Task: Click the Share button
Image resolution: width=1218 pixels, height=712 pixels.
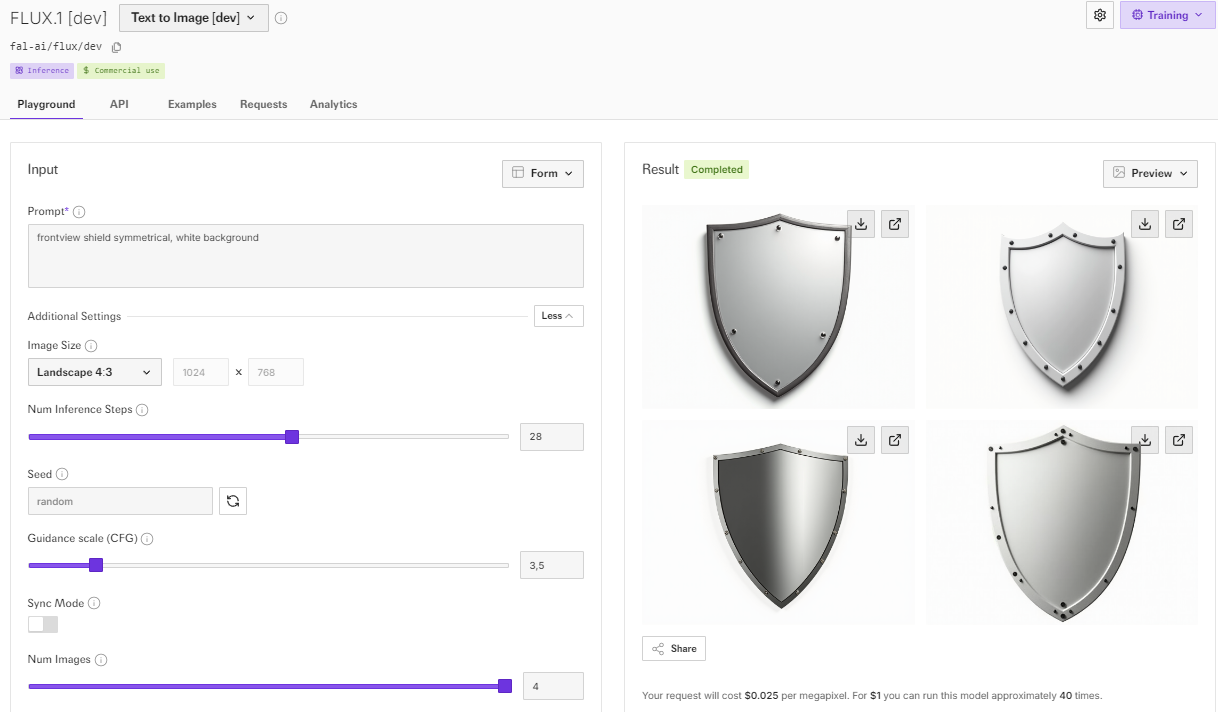Action: [674, 648]
